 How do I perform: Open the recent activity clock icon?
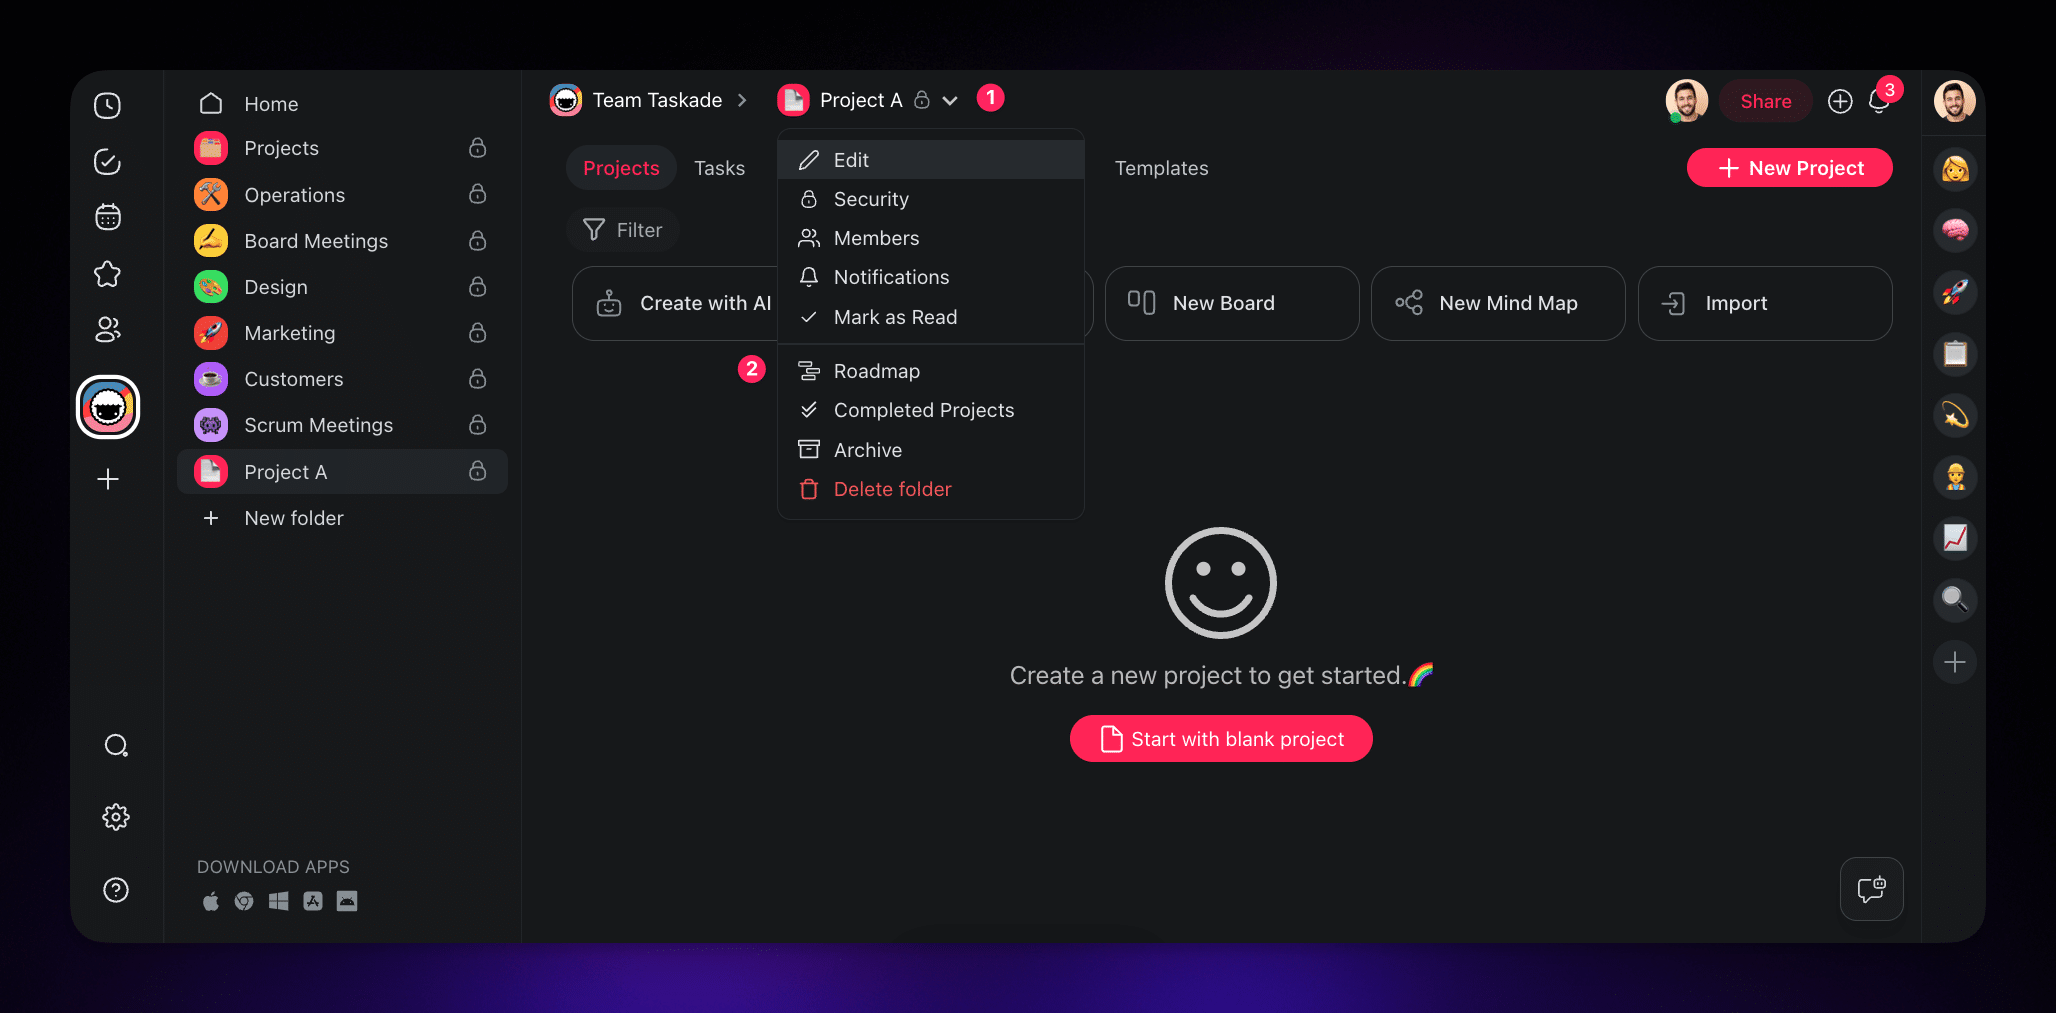pyautogui.click(x=107, y=106)
